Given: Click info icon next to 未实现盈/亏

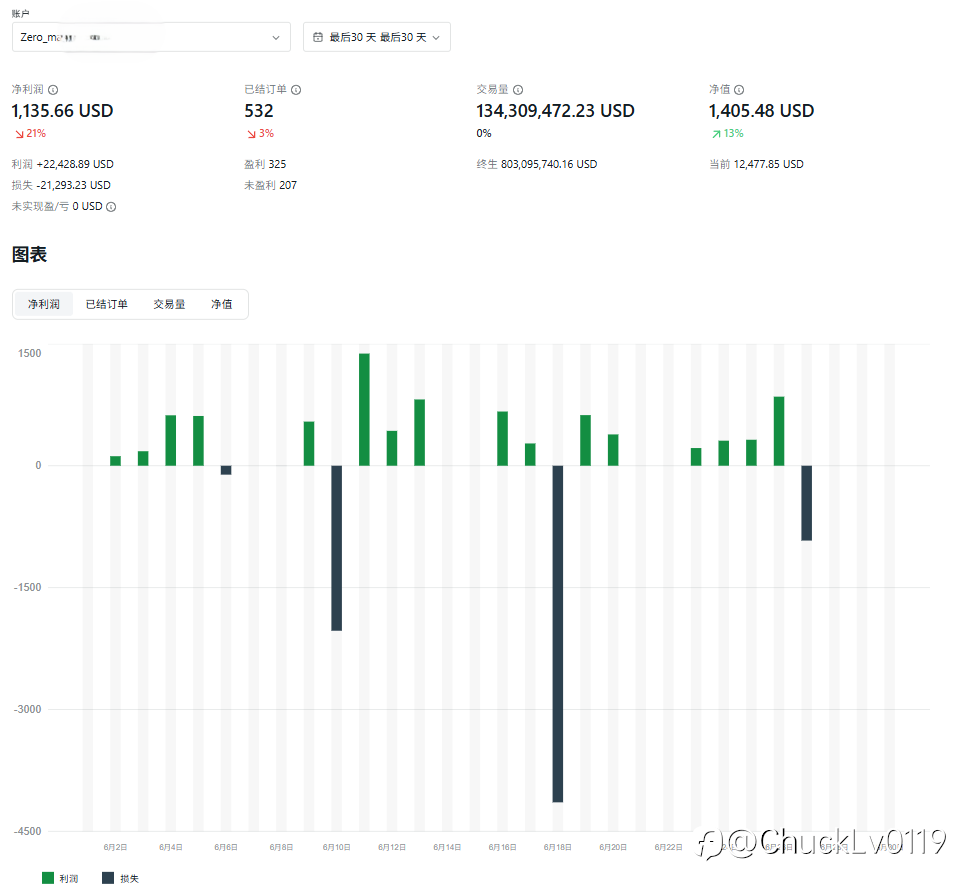Looking at the screenshot, I should [111, 207].
